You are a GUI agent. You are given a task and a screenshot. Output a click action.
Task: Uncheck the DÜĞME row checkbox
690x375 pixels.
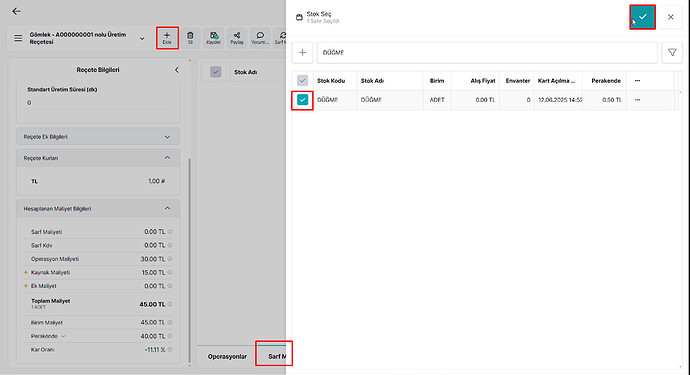click(302, 100)
